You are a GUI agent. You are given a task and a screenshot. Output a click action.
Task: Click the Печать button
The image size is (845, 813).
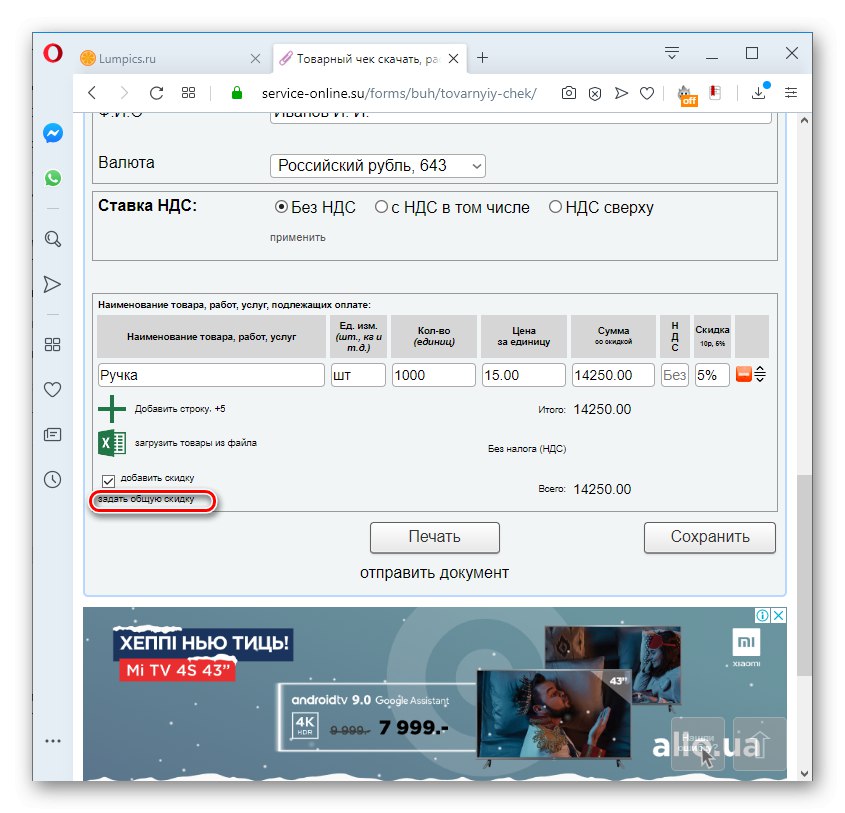(x=435, y=537)
